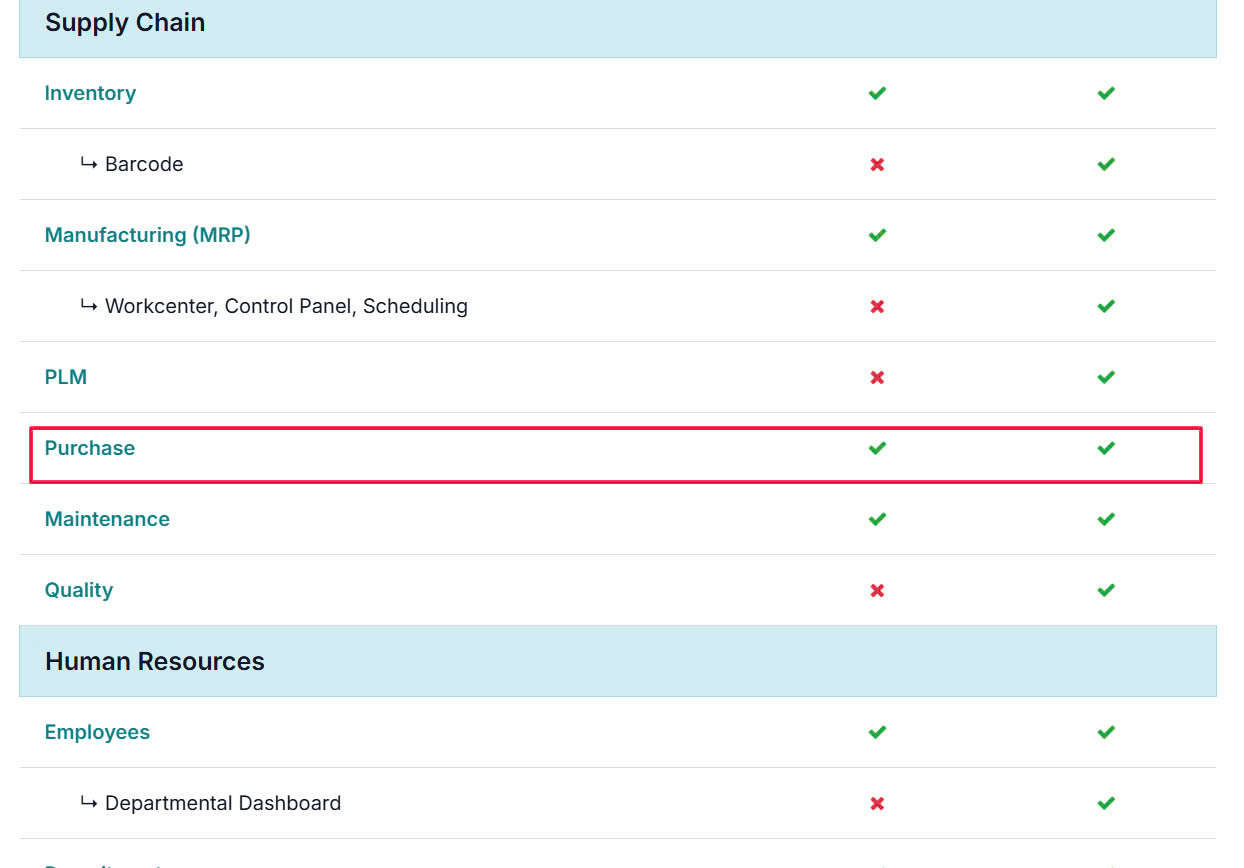The image size is (1244, 868).
Task: Go to the PLM app page
Action: (66, 377)
